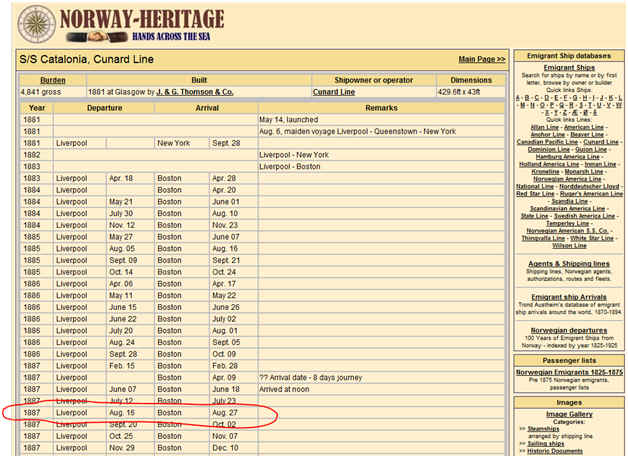This screenshot has width=628, height=458.
Task: Click the Arrival column header
Action: (207, 108)
